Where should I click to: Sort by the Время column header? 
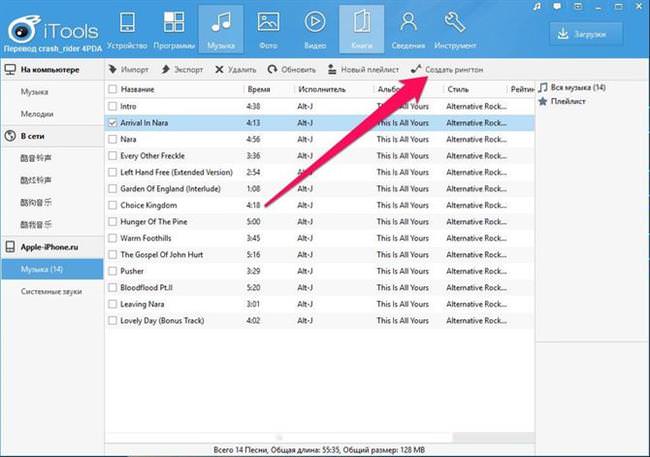pyautogui.click(x=259, y=89)
